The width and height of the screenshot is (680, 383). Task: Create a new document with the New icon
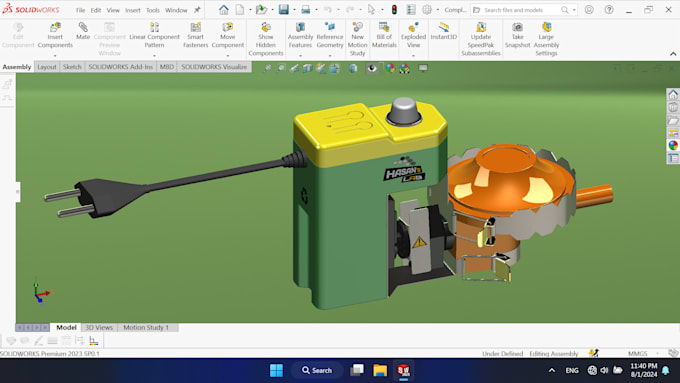[240, 10]
